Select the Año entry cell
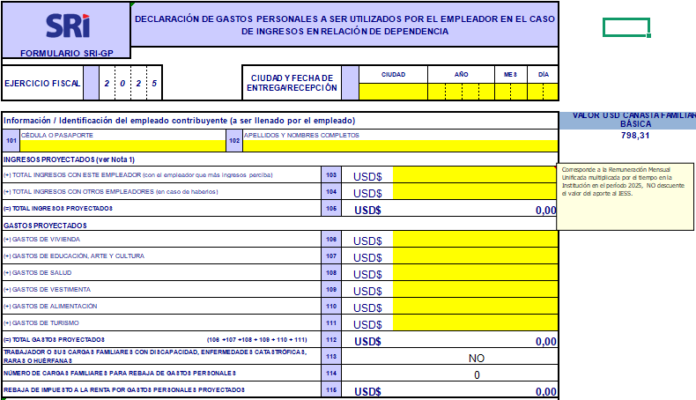This screenshot has width=696, height=400. coord(461,91)
